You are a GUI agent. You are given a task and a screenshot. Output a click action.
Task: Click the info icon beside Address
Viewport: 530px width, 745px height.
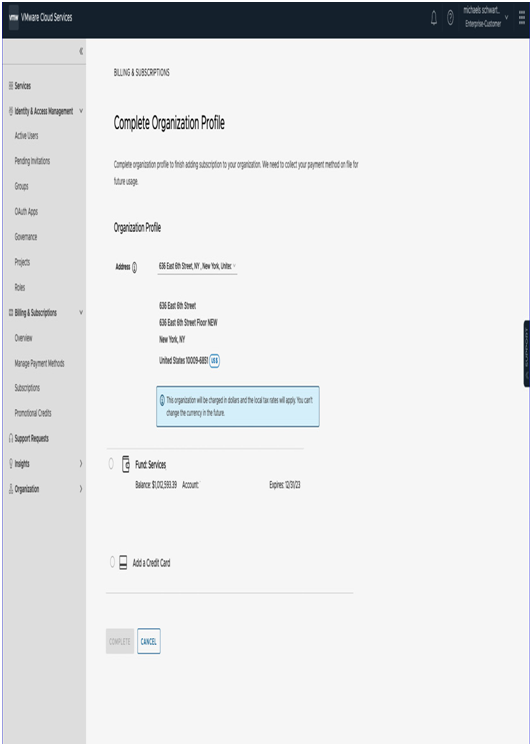[x=135, y=267]
